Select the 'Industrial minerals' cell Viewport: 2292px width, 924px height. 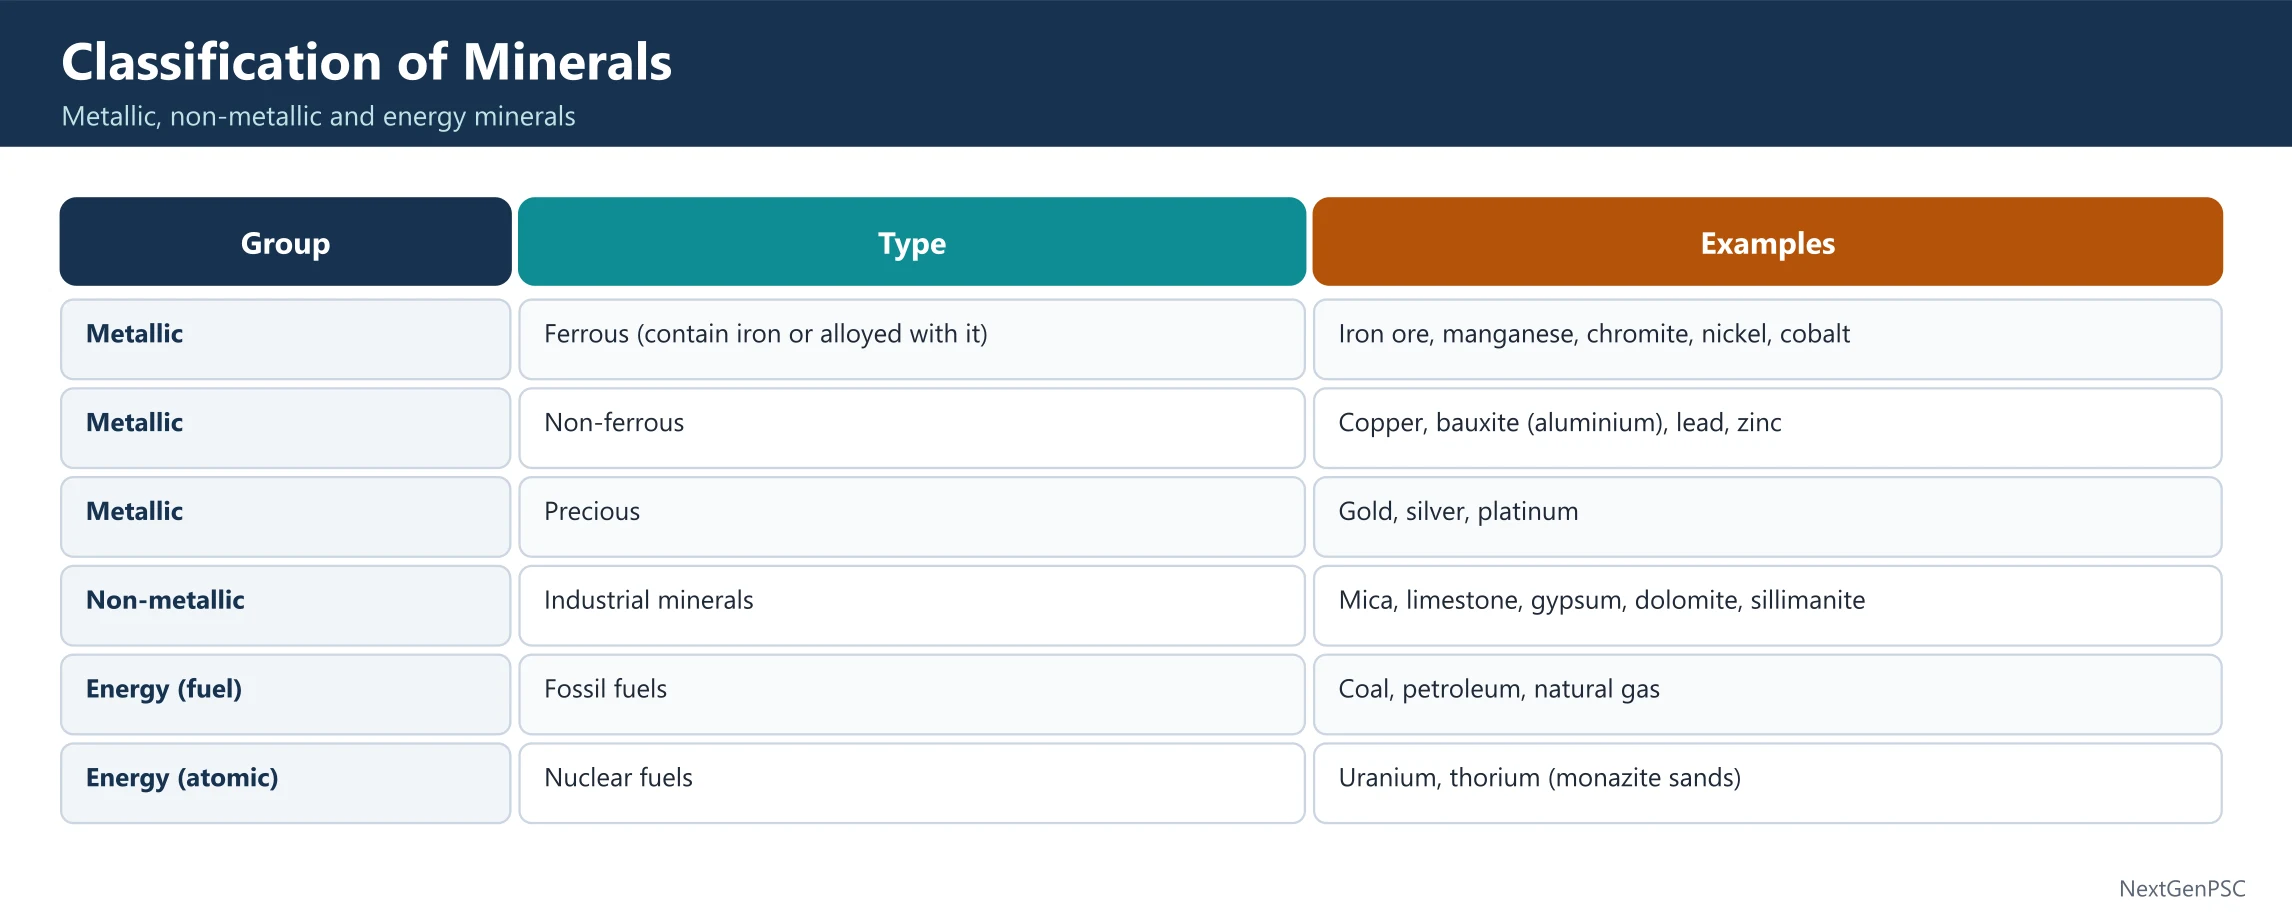coord(912,606)
